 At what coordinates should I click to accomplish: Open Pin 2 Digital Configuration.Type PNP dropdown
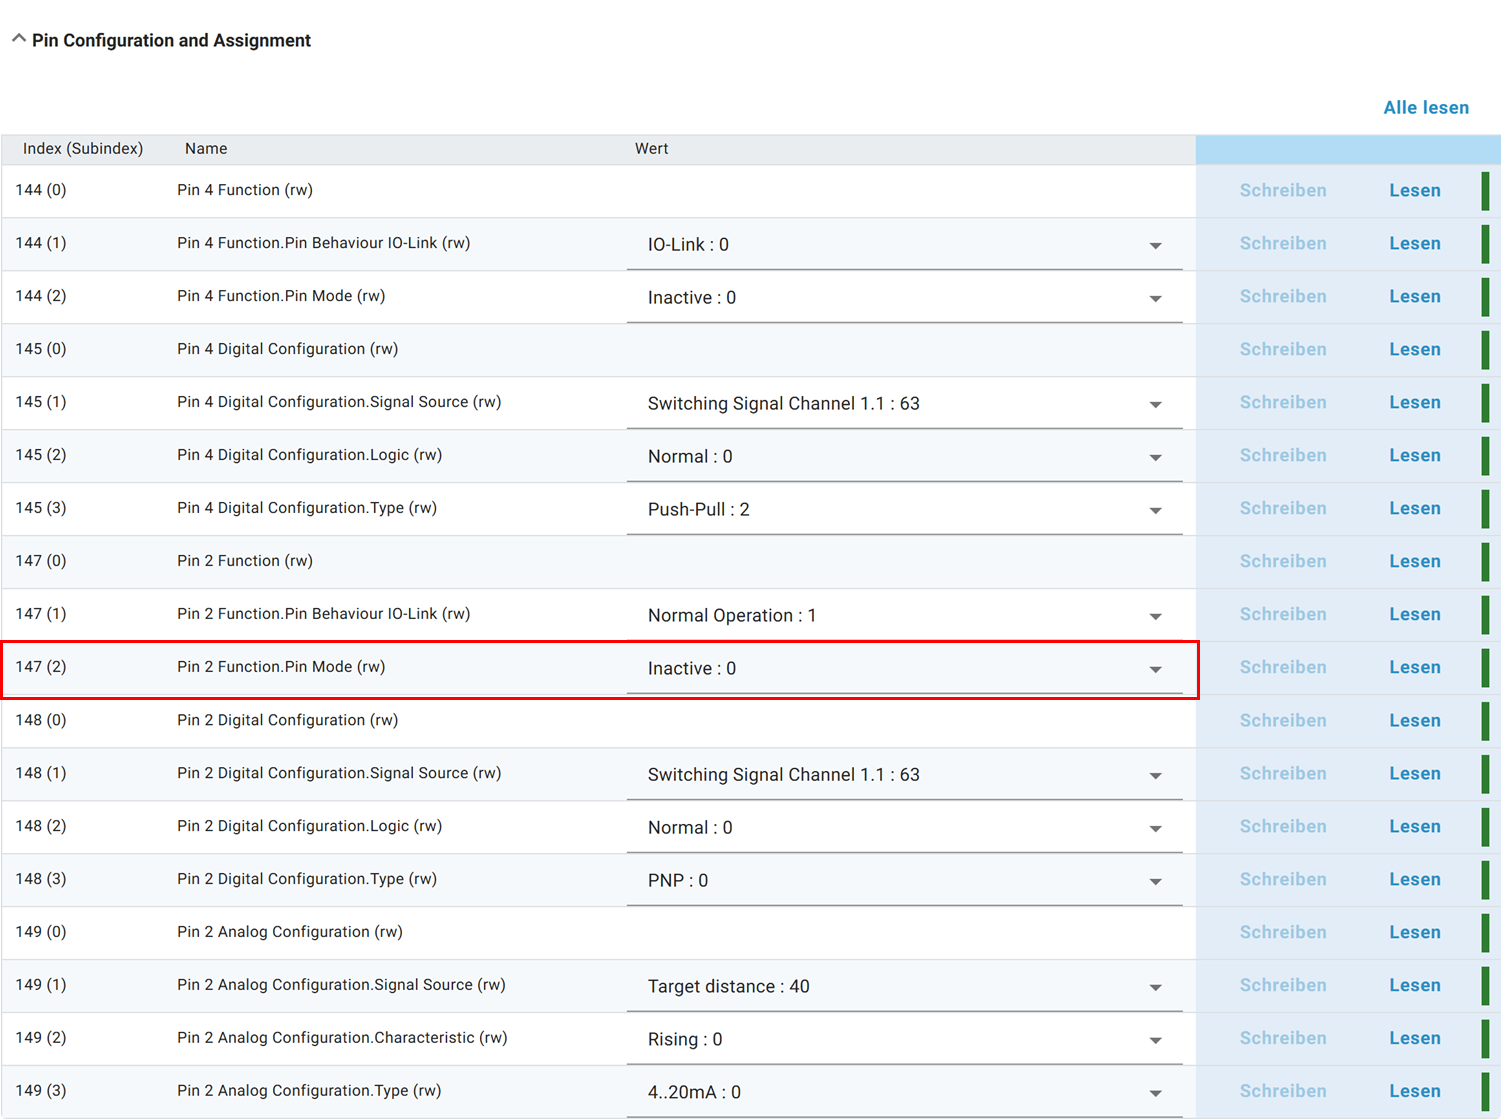[x=903, y=881]
